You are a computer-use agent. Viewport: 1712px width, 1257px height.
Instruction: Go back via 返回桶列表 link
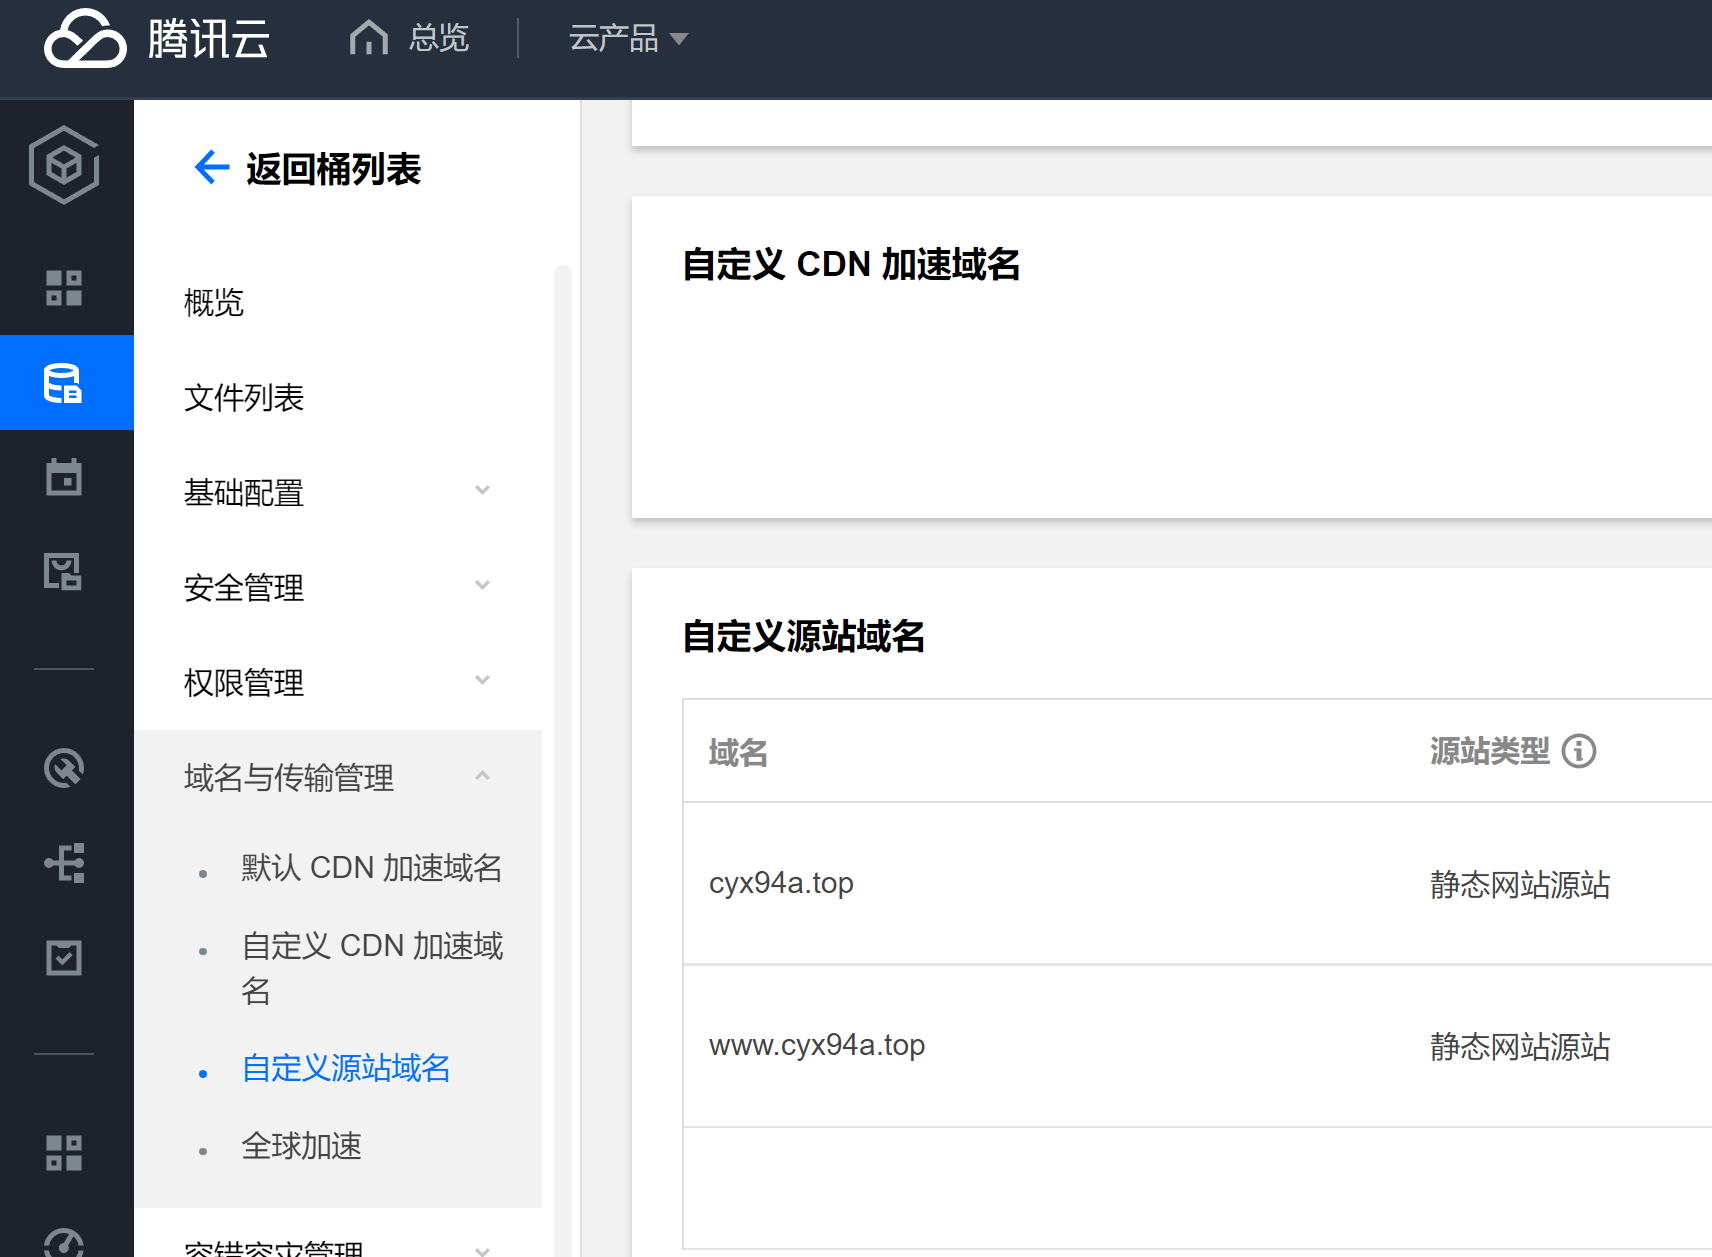click(x=333, y=169)
